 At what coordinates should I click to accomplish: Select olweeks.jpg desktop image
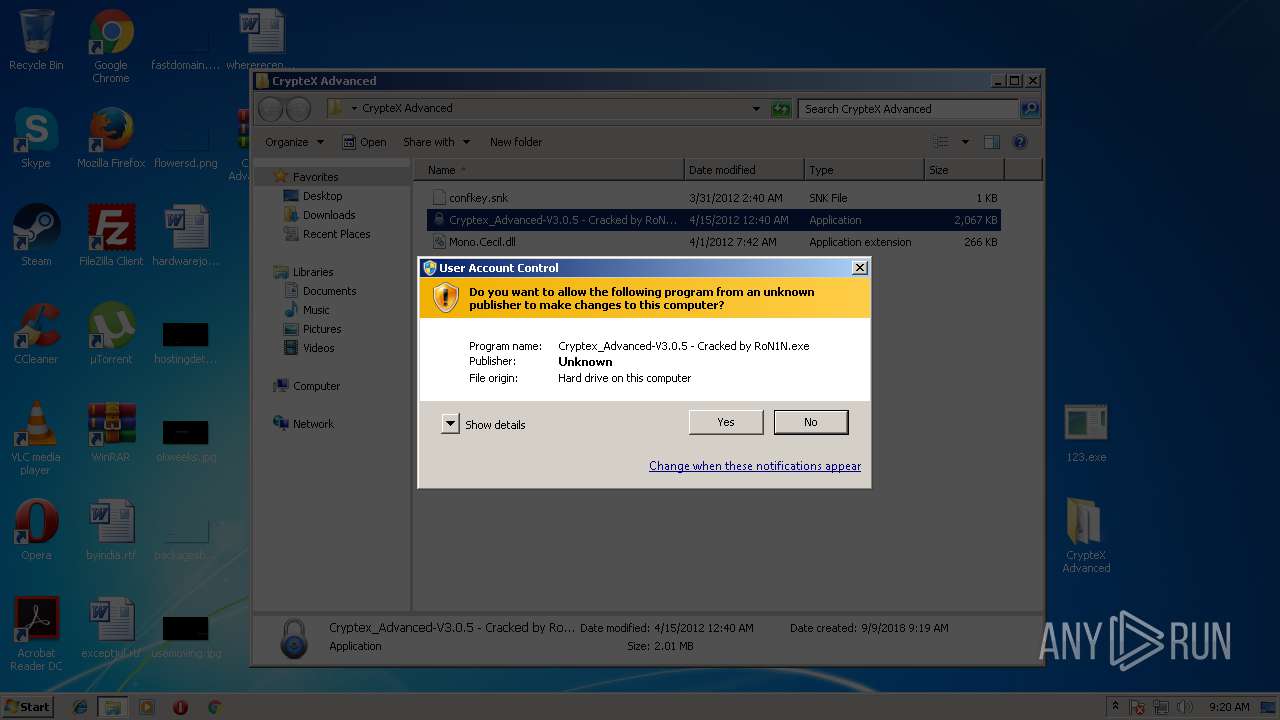pyautogui.click(x=186, y=438)
